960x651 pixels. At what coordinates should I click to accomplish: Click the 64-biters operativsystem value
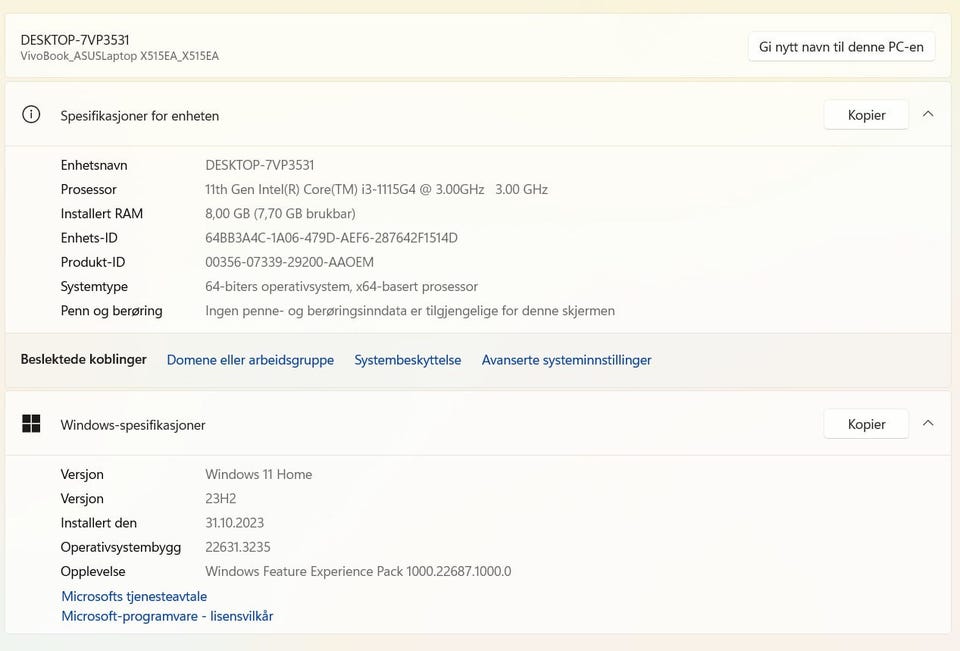[342, 287]
